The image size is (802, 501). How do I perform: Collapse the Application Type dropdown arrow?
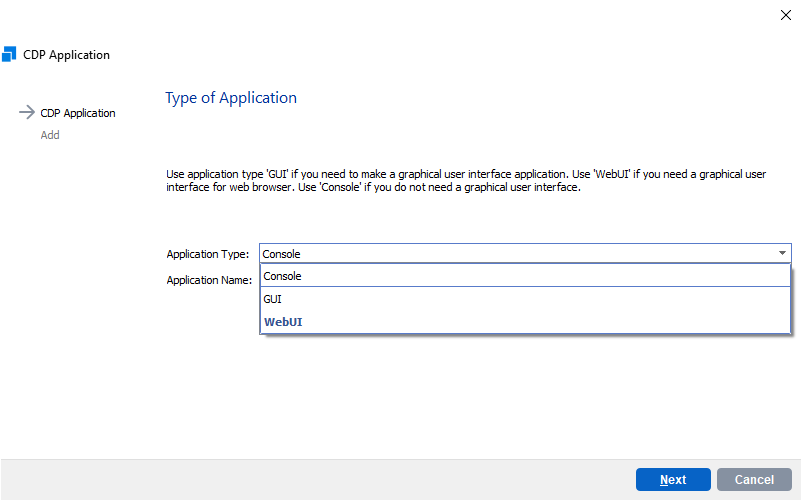[782, 254]
